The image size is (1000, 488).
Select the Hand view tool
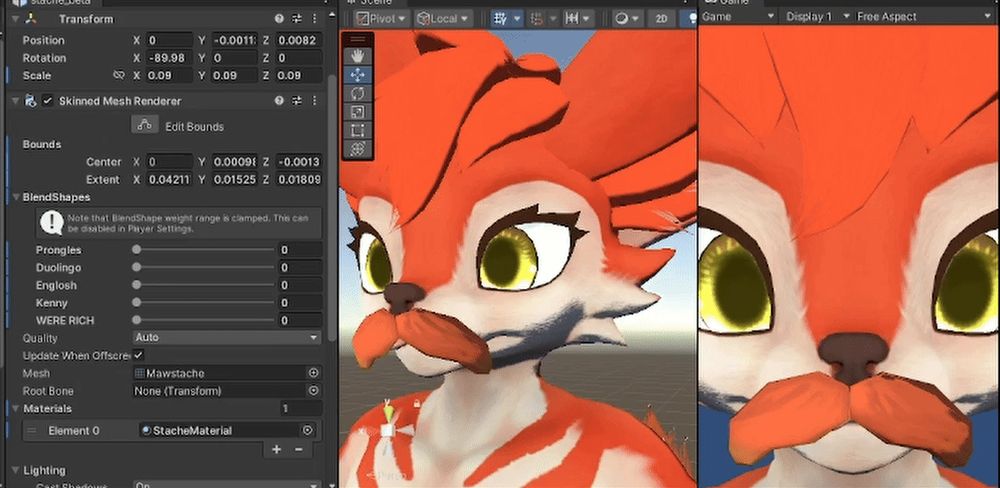tap(357, 56)
